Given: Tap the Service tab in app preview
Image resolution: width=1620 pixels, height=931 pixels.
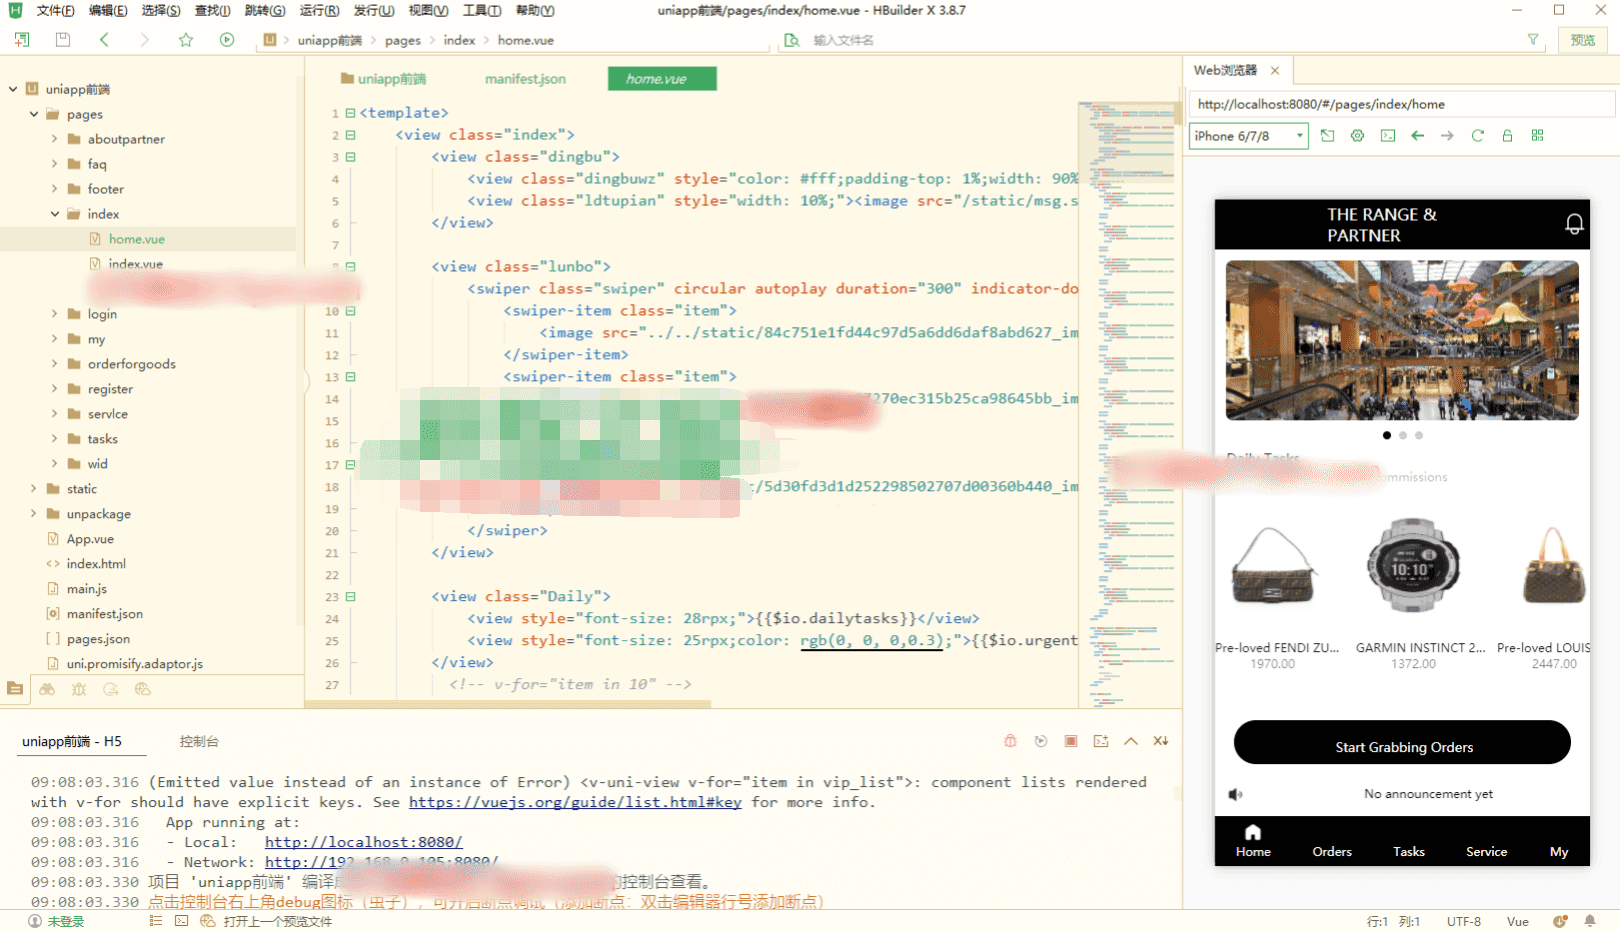Looking at the screenshot, I should click(x=1486, y=842).
